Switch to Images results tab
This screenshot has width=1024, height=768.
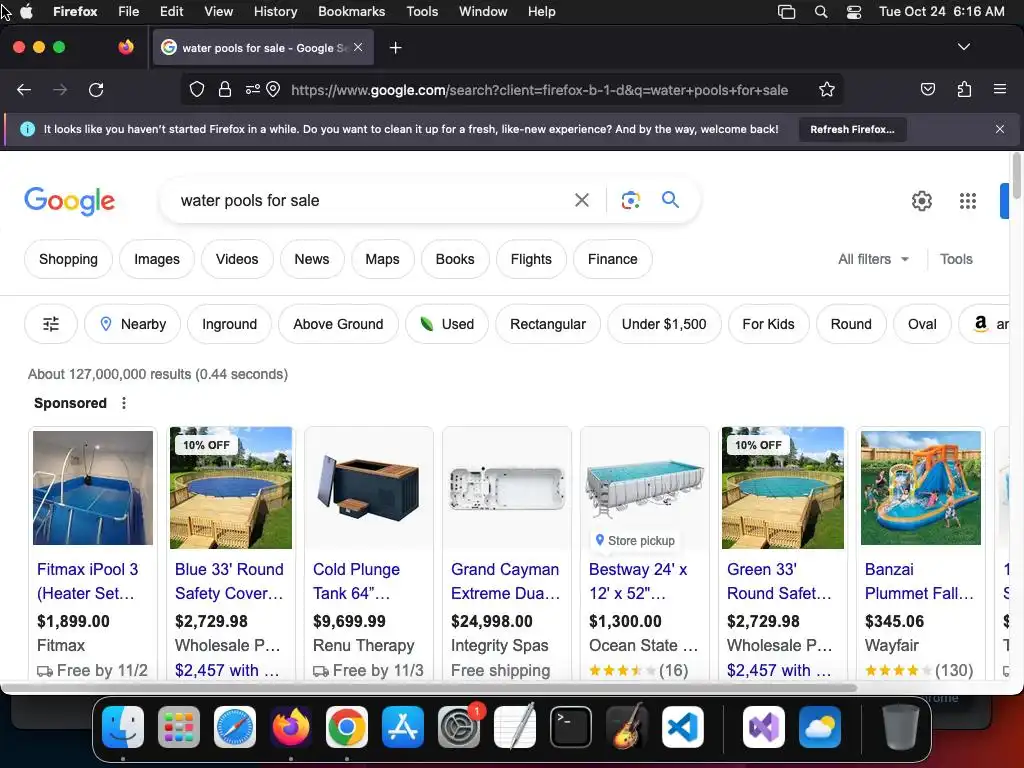pos(157,259)
